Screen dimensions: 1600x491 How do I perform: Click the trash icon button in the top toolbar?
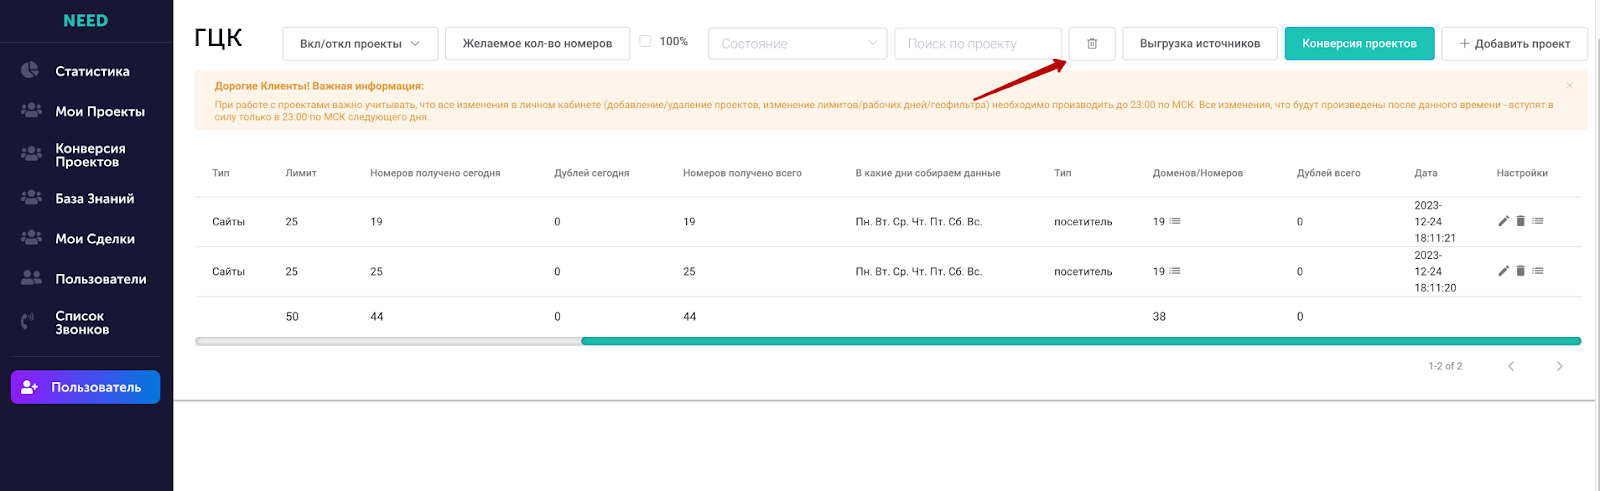tap(1092, 44)
